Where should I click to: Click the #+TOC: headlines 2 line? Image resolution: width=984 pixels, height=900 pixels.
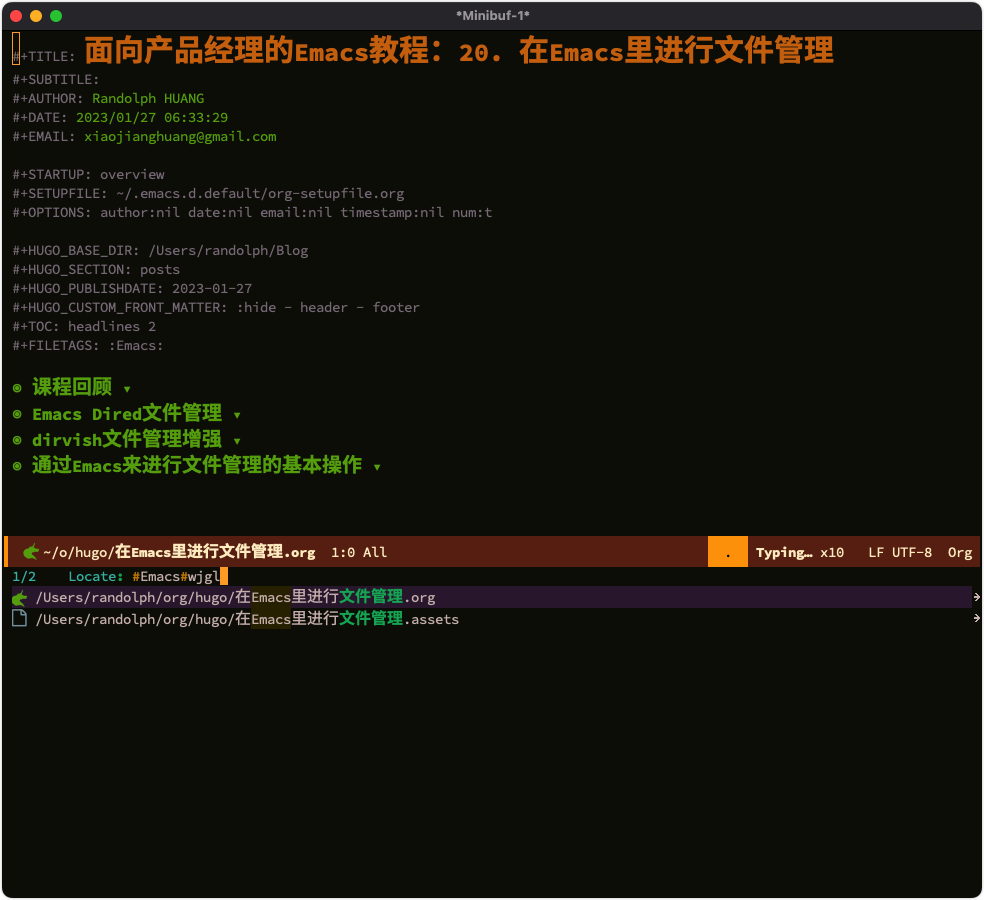click(84, 326)
